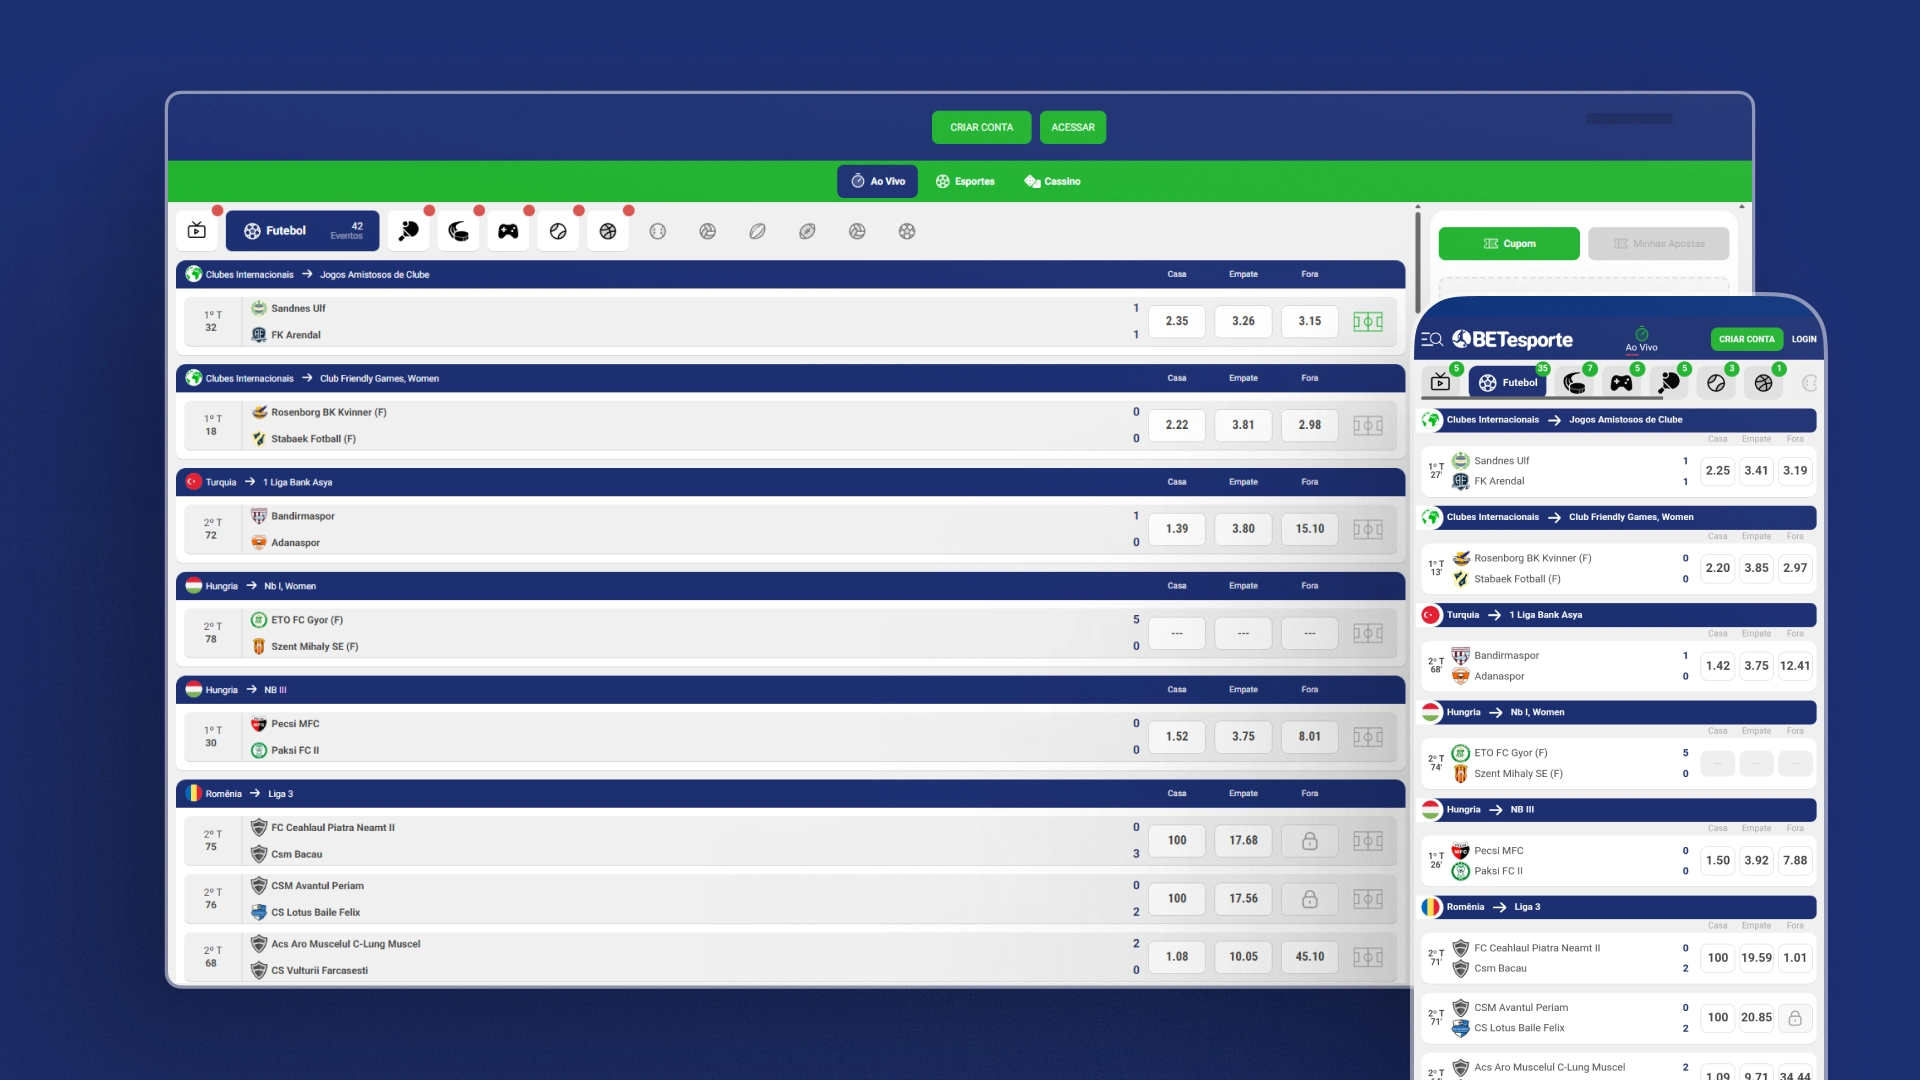Click the desktop CRIAR CONTA button

[981, 127]
